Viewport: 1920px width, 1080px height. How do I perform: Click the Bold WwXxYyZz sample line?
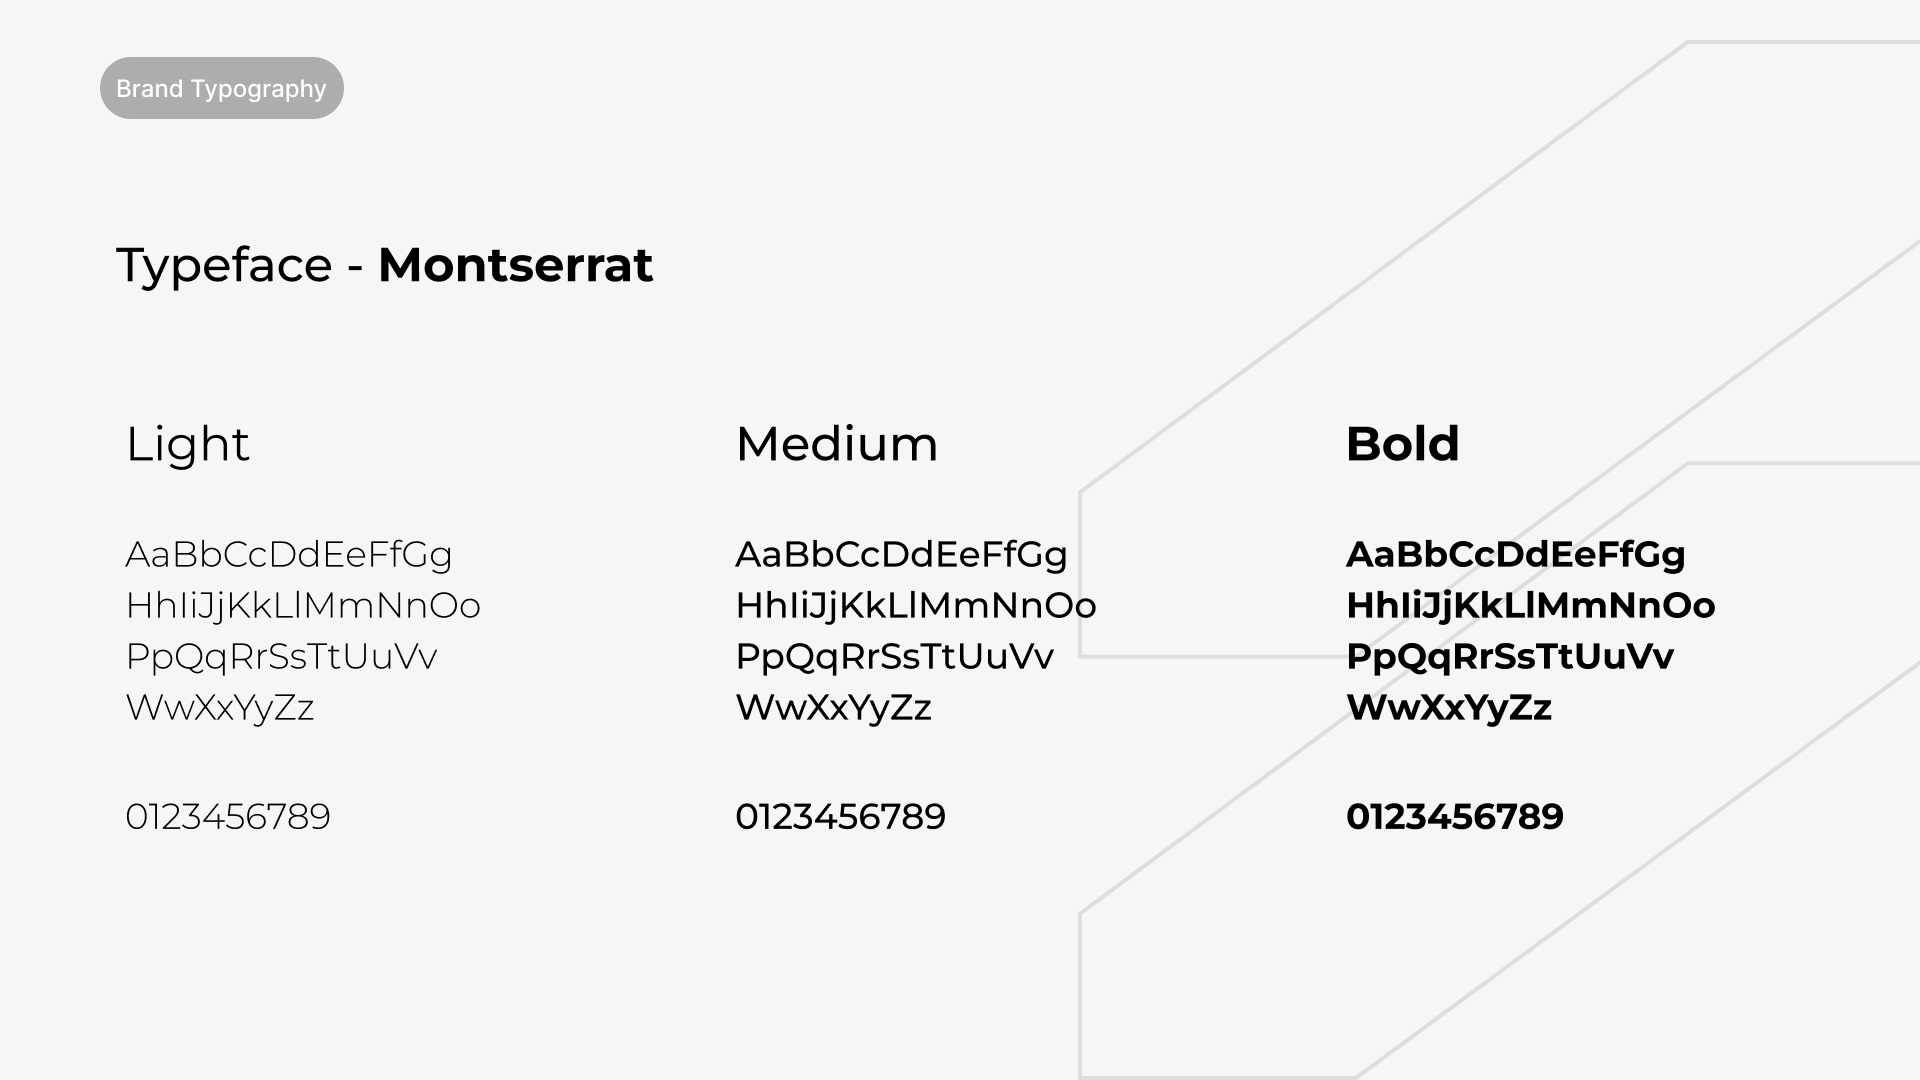1449,708
